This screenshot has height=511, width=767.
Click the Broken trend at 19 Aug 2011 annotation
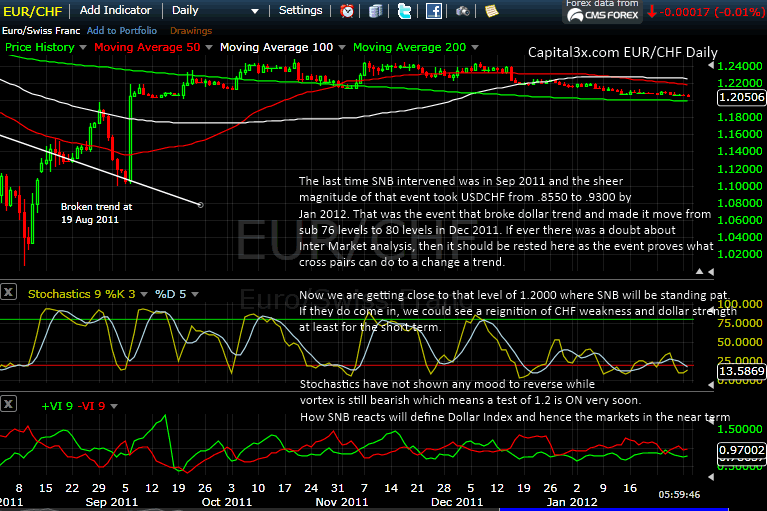click(96, 213)
